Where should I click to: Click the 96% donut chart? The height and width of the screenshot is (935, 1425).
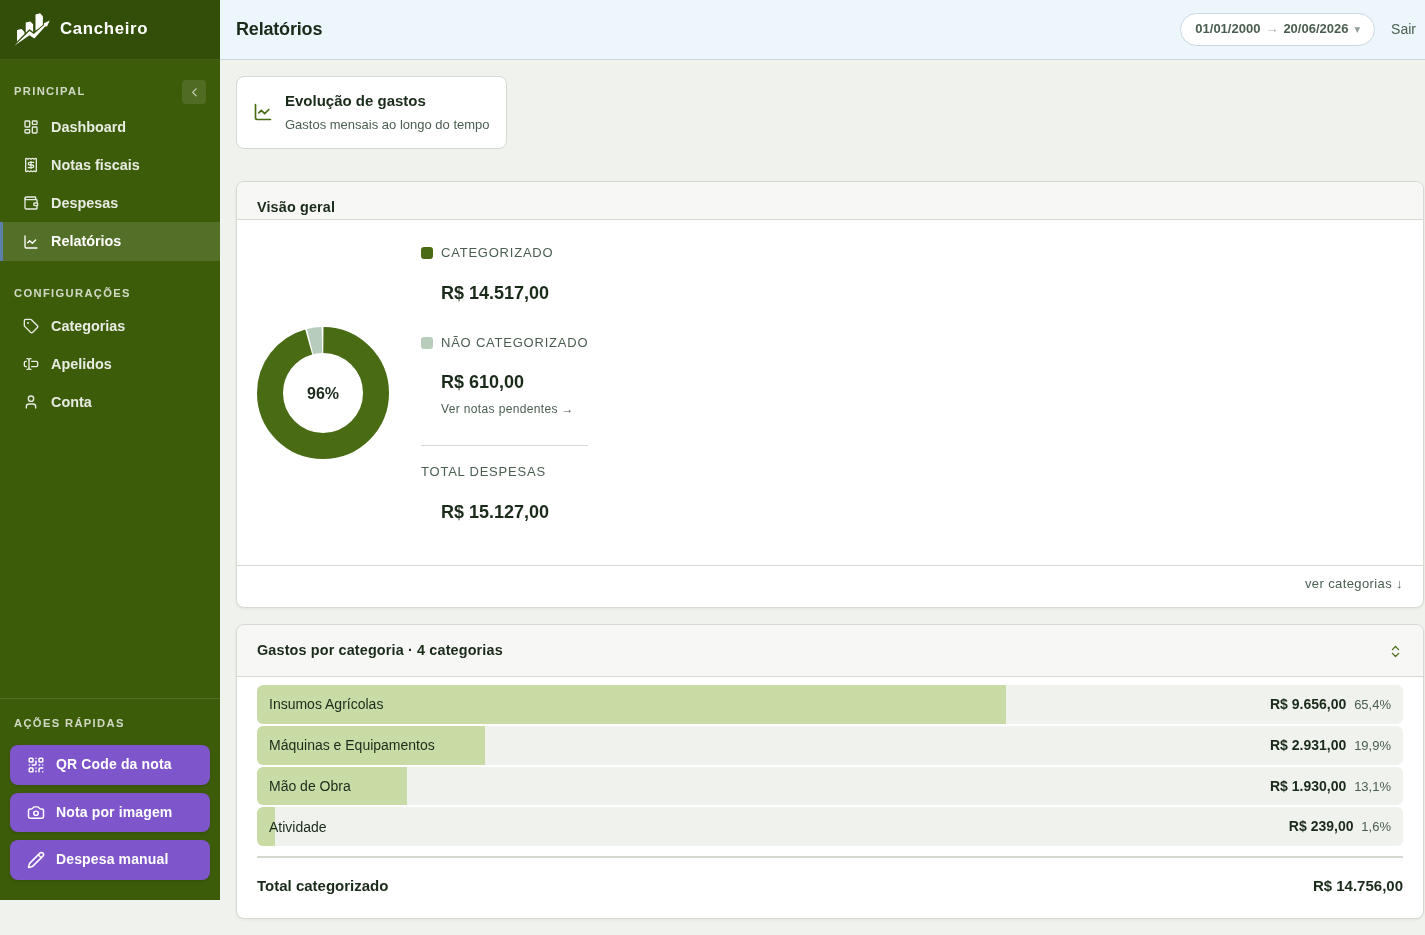(323, 393)
